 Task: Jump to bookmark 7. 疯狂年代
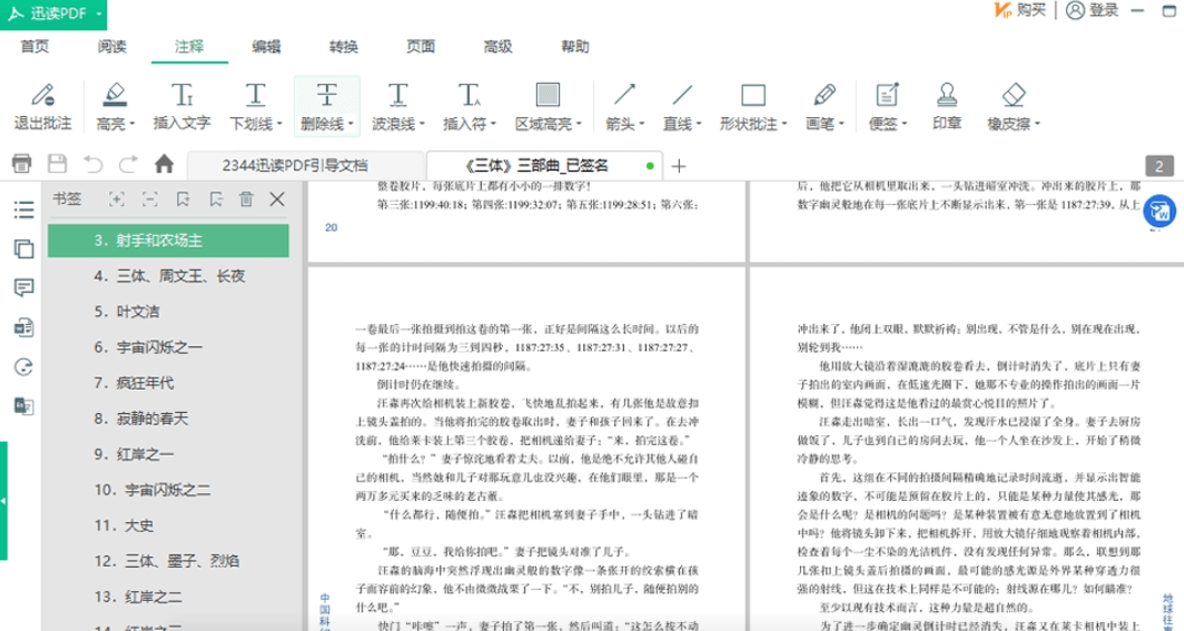[134, 383]
